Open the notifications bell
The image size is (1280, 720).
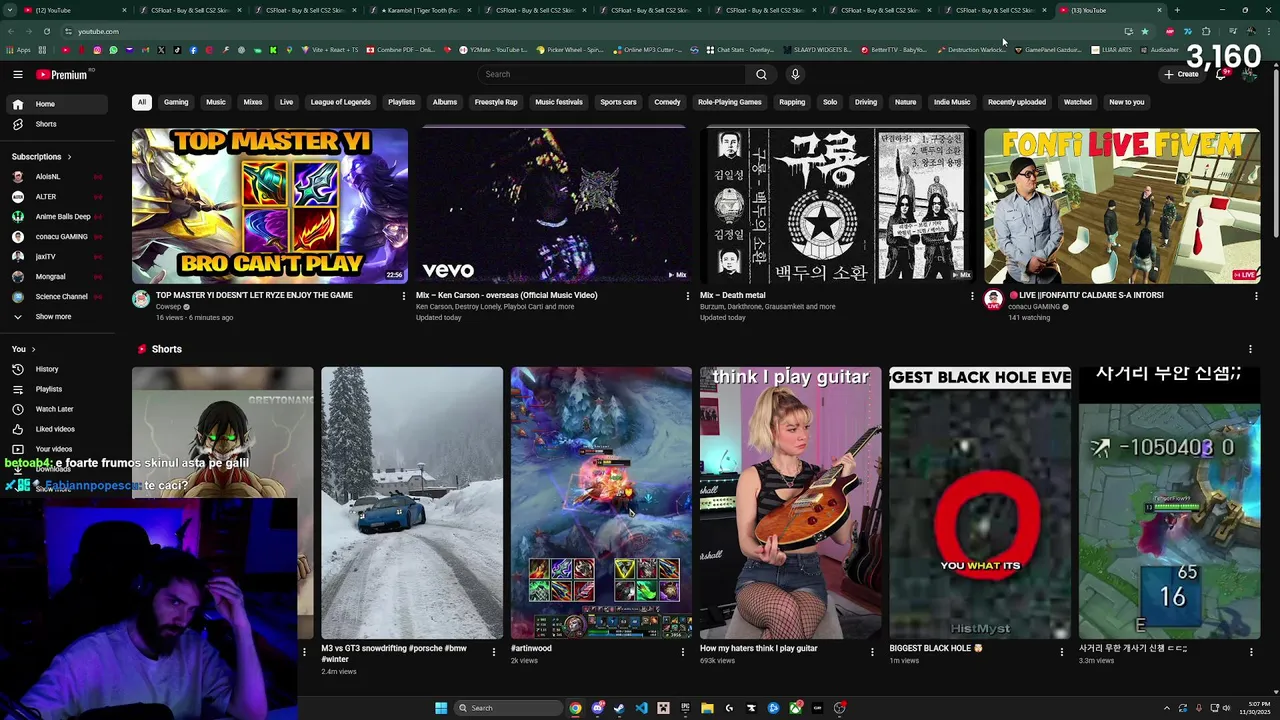(1221, 74)
